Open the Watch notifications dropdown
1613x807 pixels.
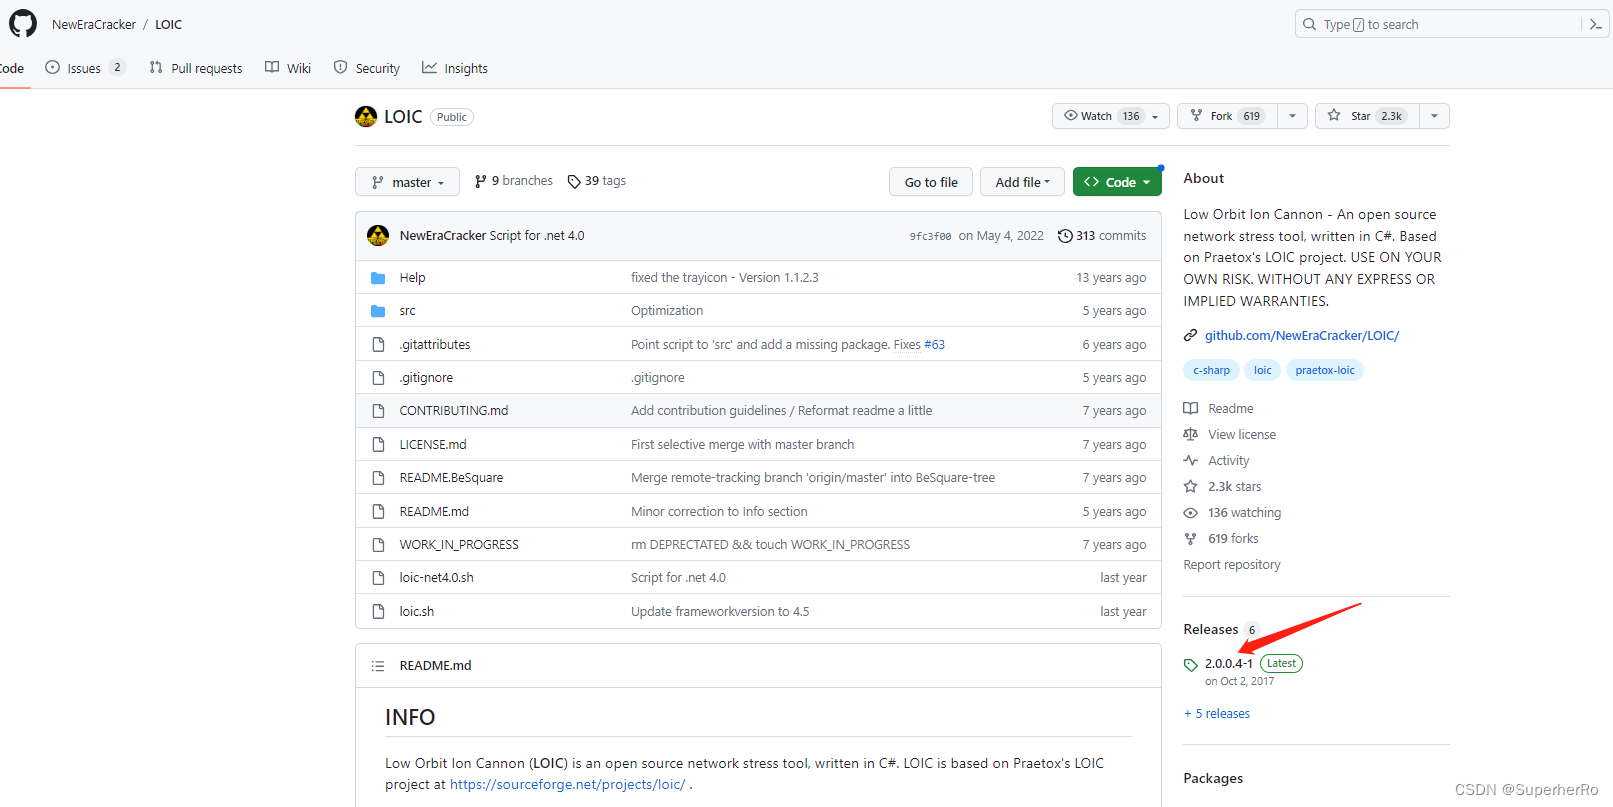pyautogui.click(x=1110, y=116)
